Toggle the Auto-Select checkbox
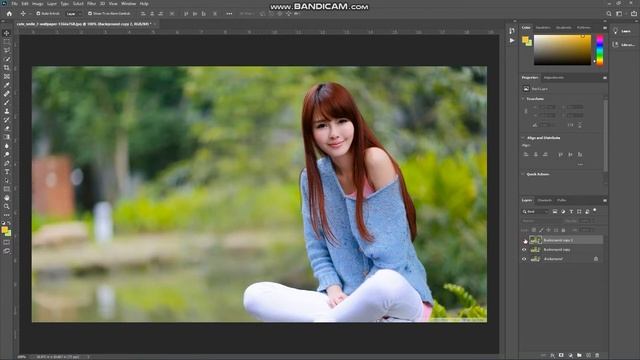640x360 pixels. (38, 13)
